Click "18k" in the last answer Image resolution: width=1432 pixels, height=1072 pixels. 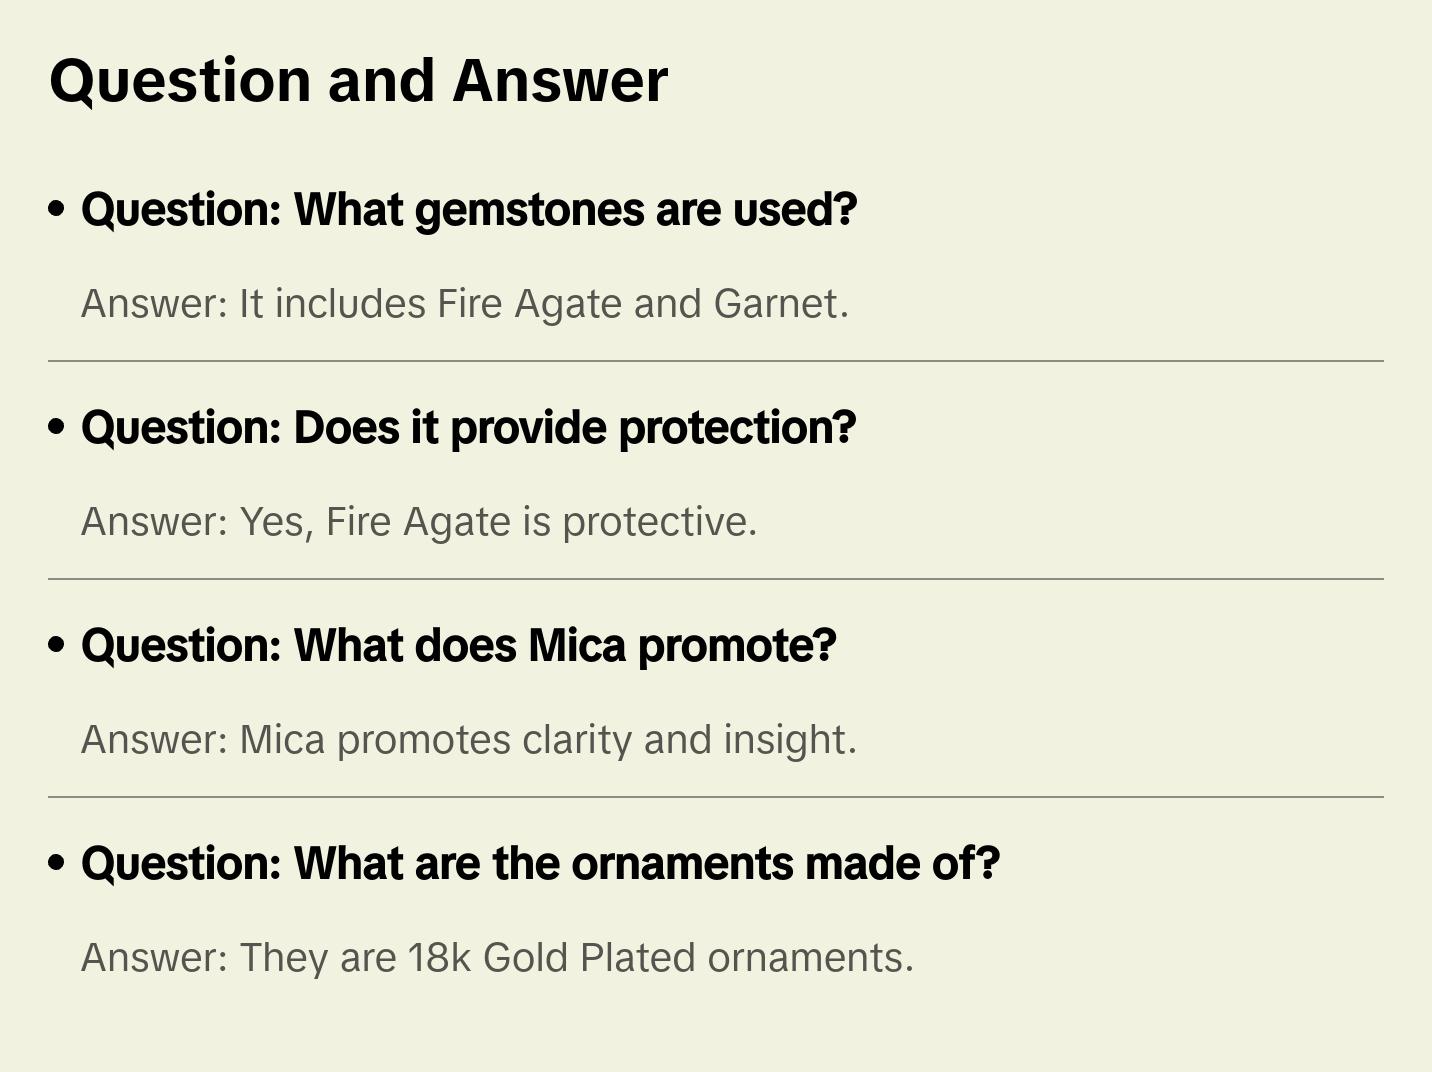coord(439,958)
